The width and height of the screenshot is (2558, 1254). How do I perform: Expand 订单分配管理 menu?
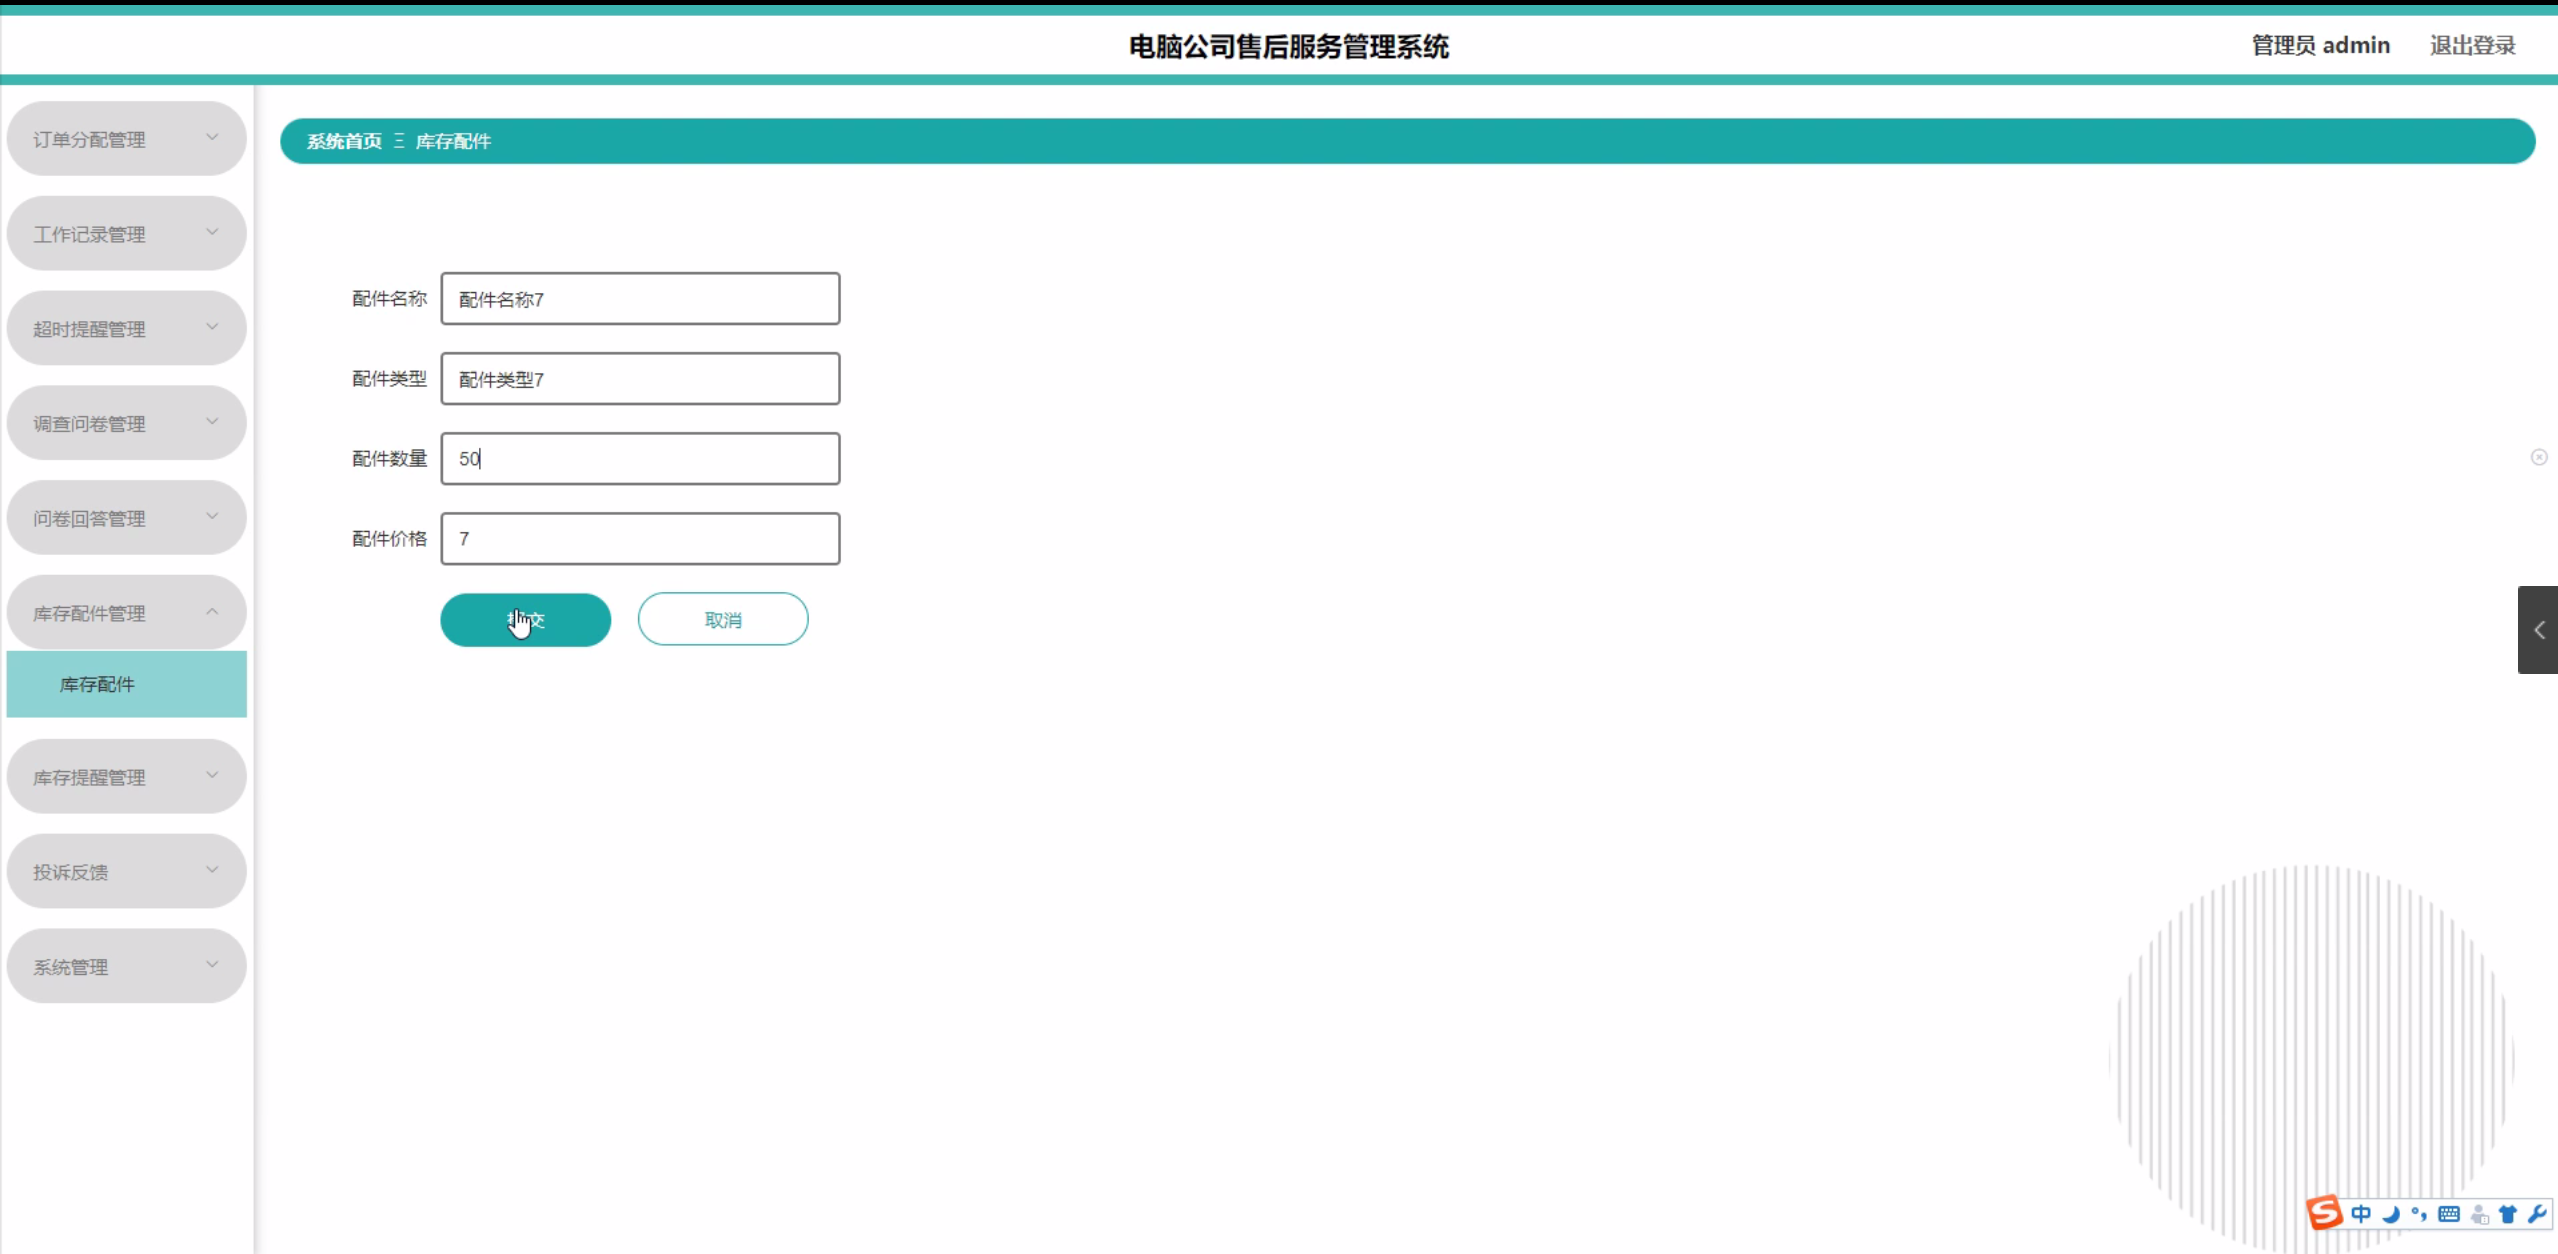[x=126, y=139]
